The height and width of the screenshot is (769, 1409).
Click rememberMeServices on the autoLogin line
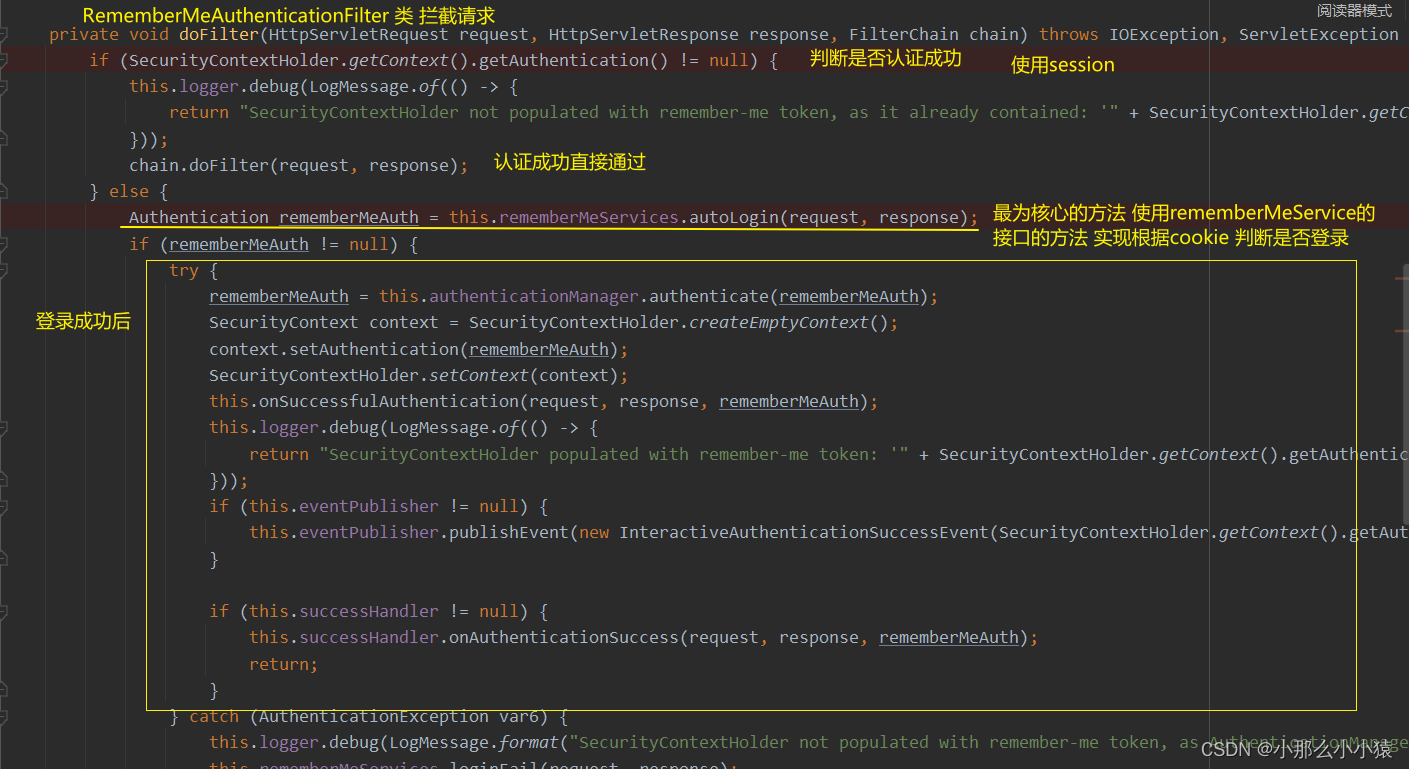click(x=589, y=217)
